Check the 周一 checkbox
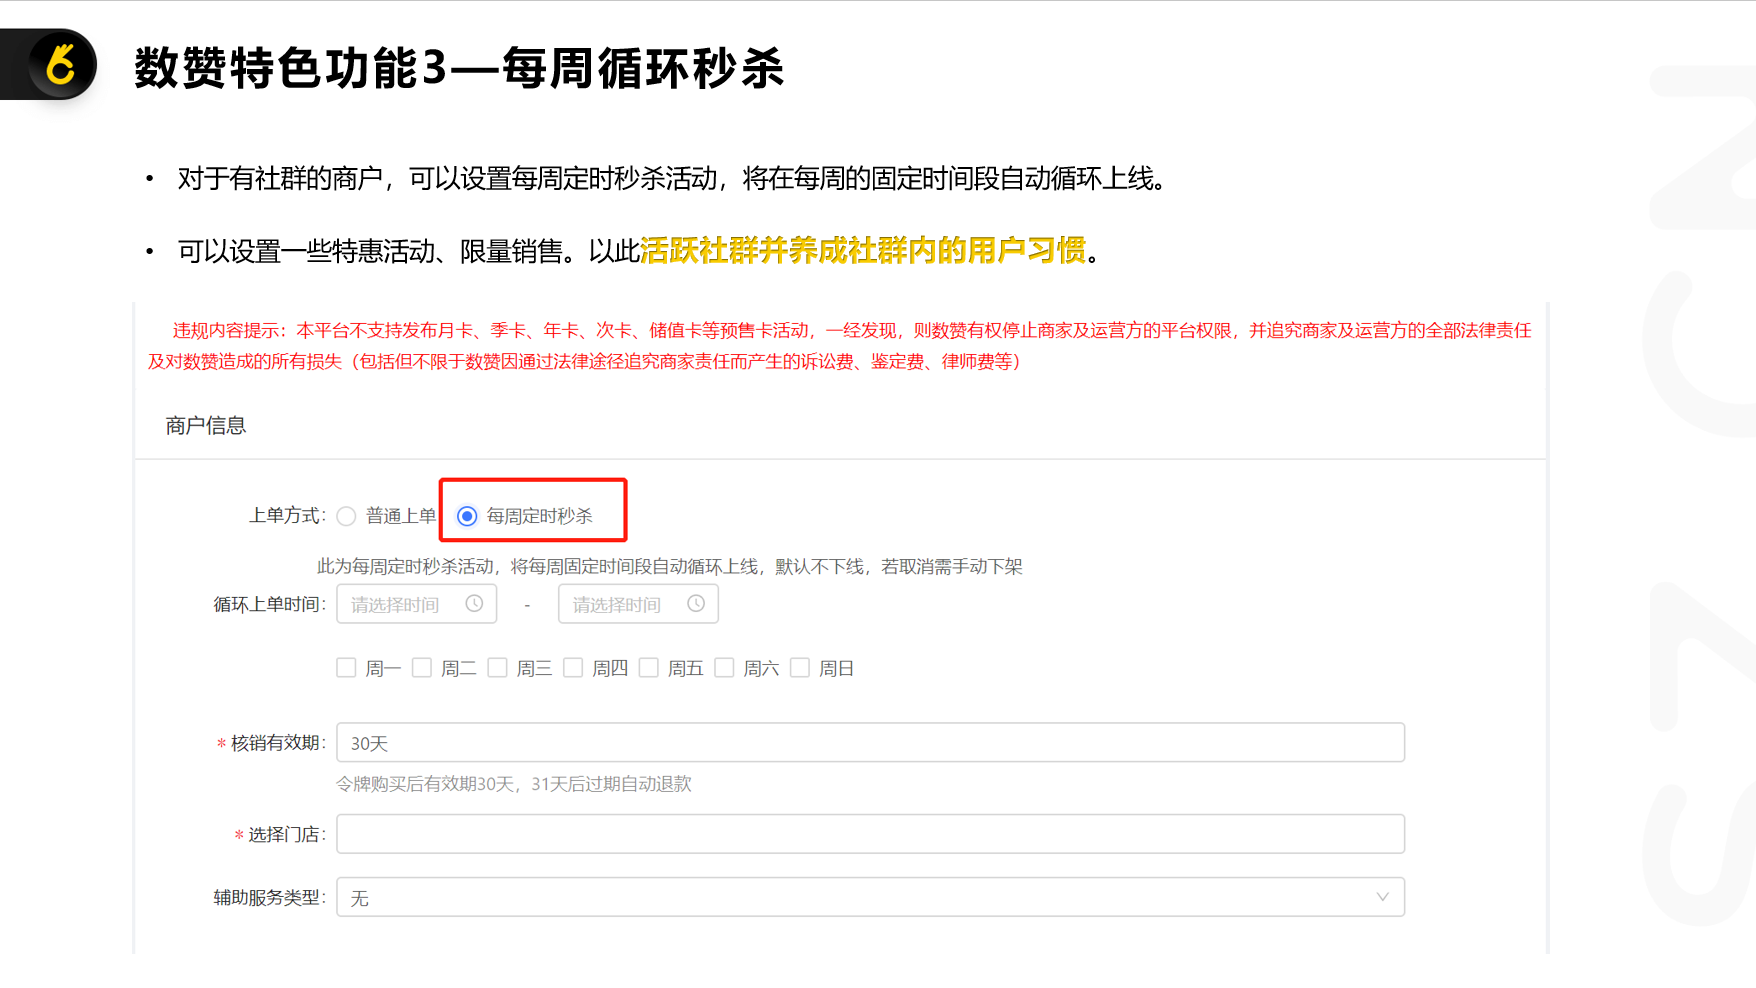 pyautogui.click(x=346, y=667)
